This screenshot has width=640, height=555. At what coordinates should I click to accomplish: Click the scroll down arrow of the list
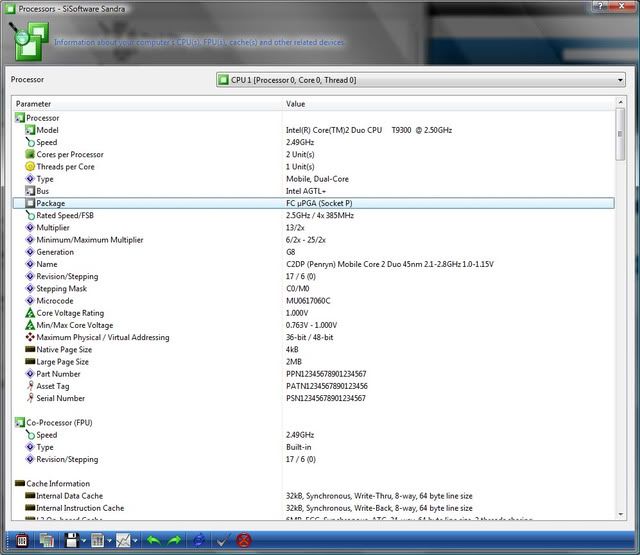(x=620, y=515)
